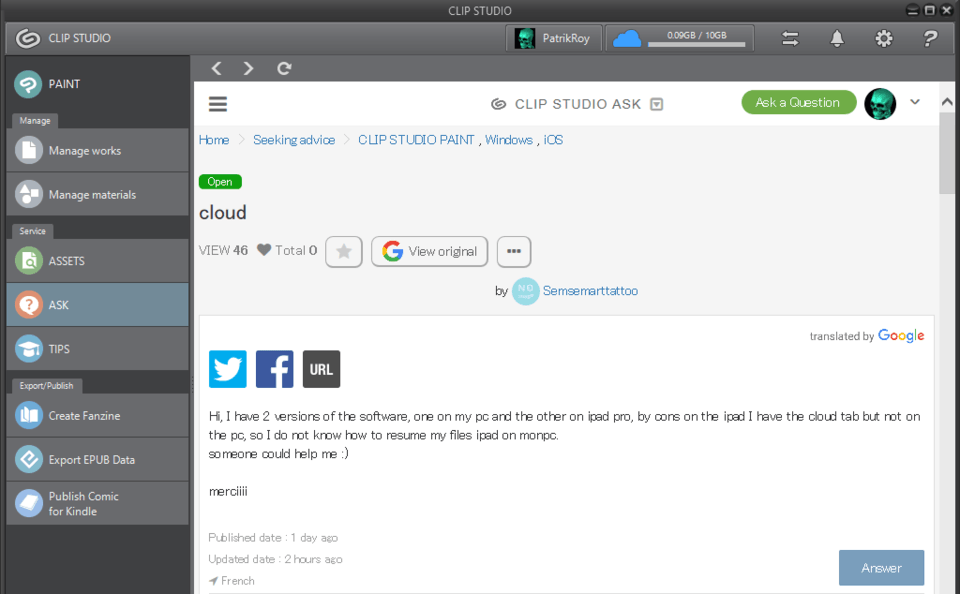Image resolution: width=960 pixels, height=594 pixels.
Task: Copy the question URL
Action: pos(321,369)
